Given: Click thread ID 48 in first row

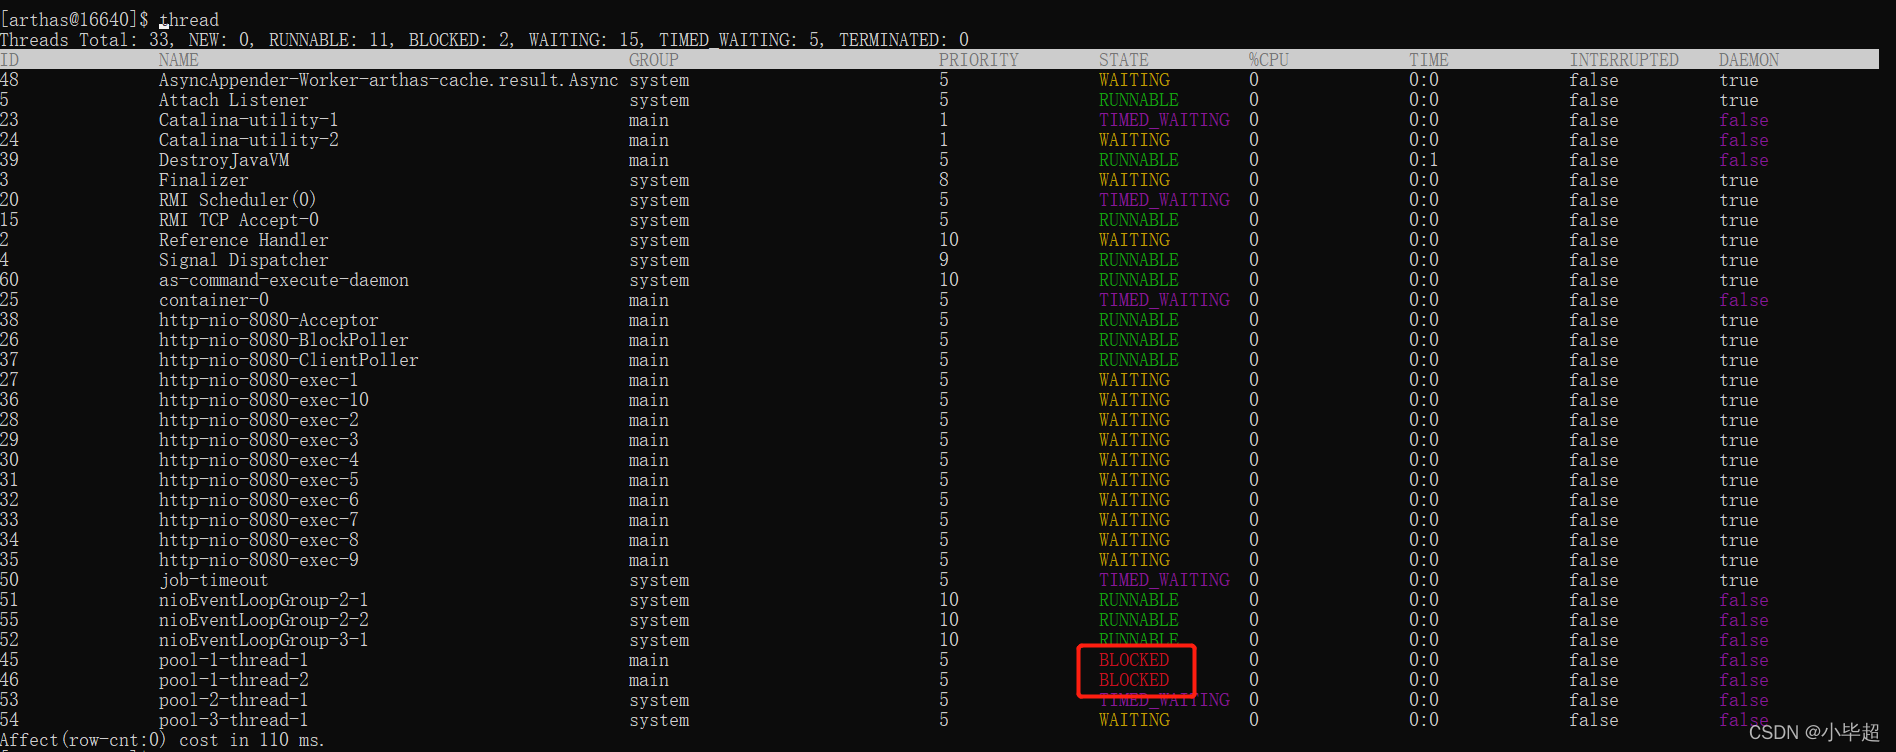Looking at the screenshot, I should click(9, 80).
